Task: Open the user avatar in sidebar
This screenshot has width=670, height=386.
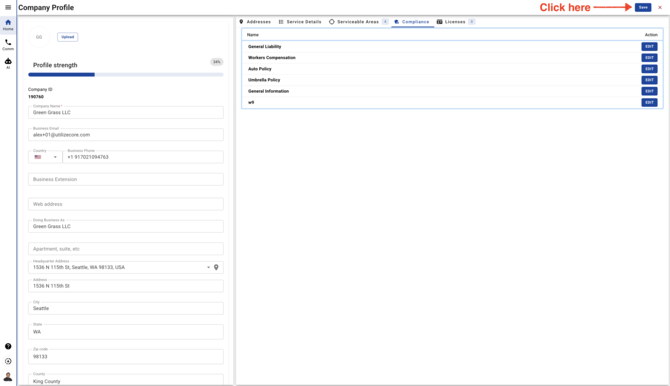Action: click(x=8, y=377)
